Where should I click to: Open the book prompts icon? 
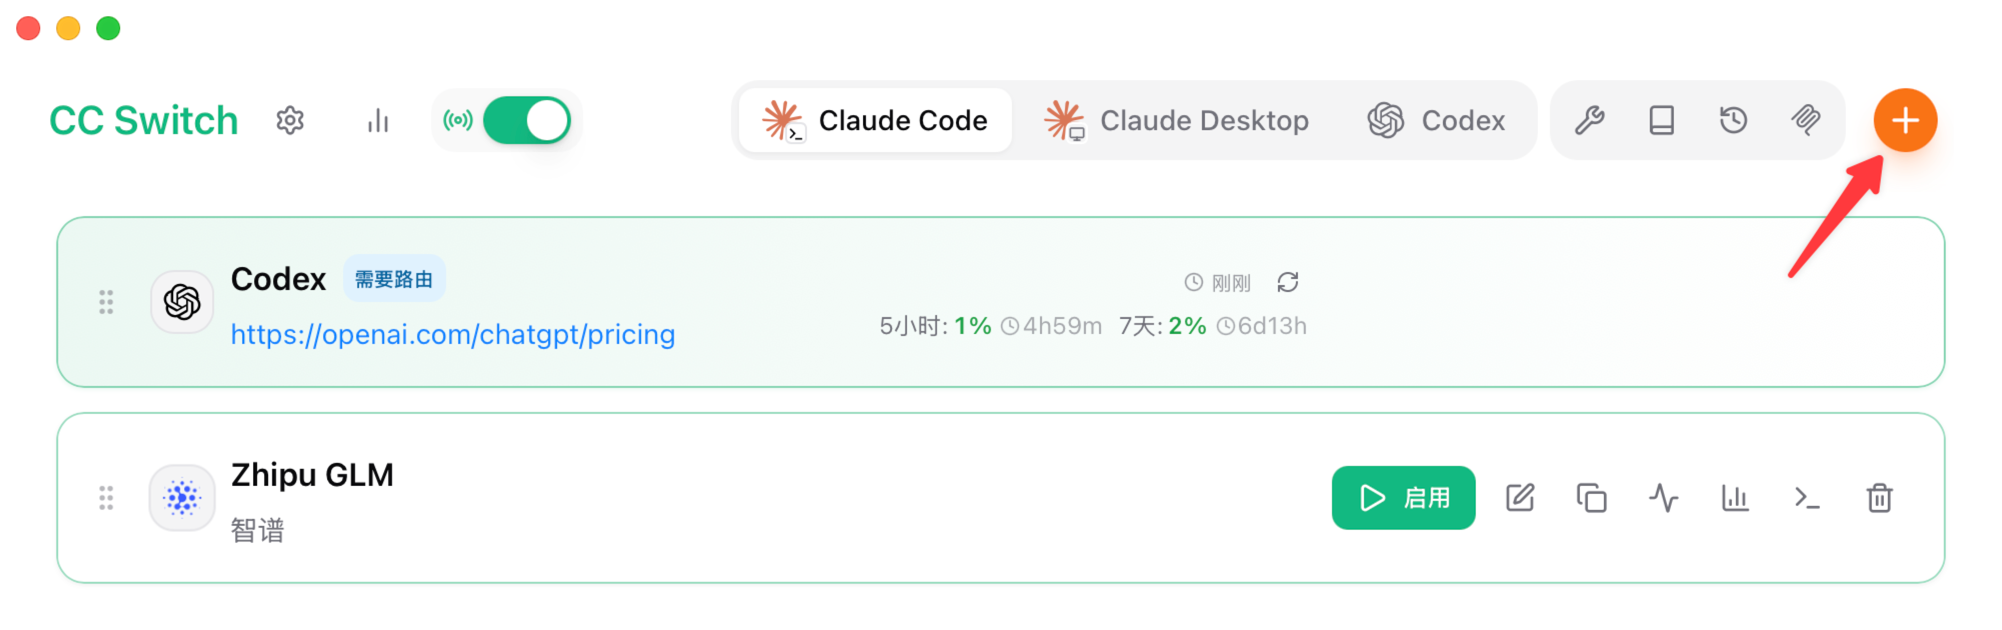point(1662,121)
